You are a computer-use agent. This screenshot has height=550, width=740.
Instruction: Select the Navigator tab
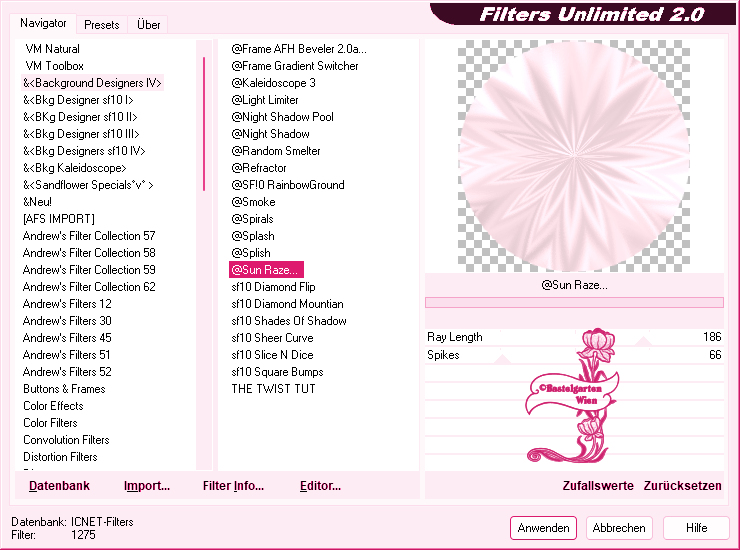(43, 23)
